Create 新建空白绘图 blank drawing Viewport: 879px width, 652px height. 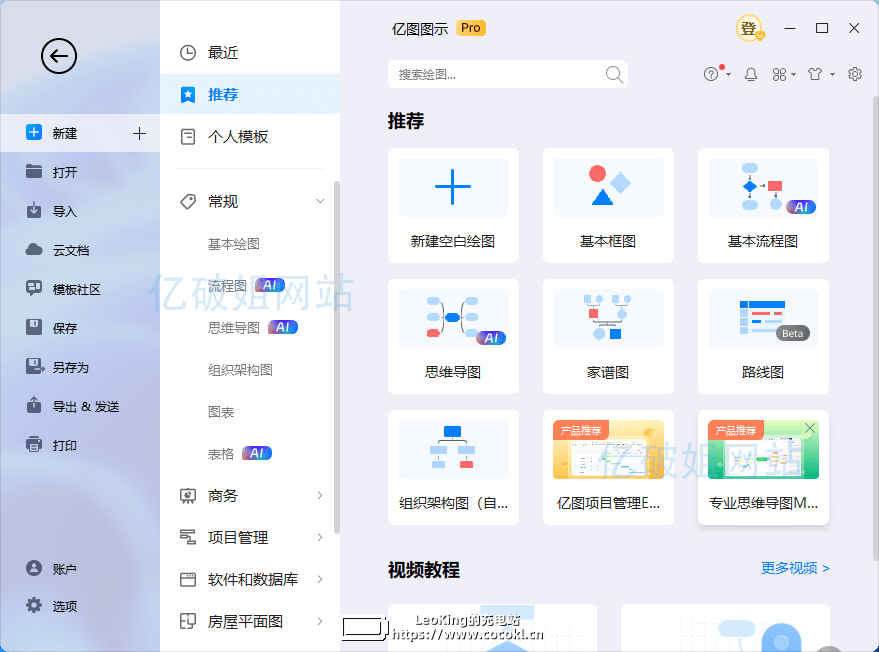[453, 206]
